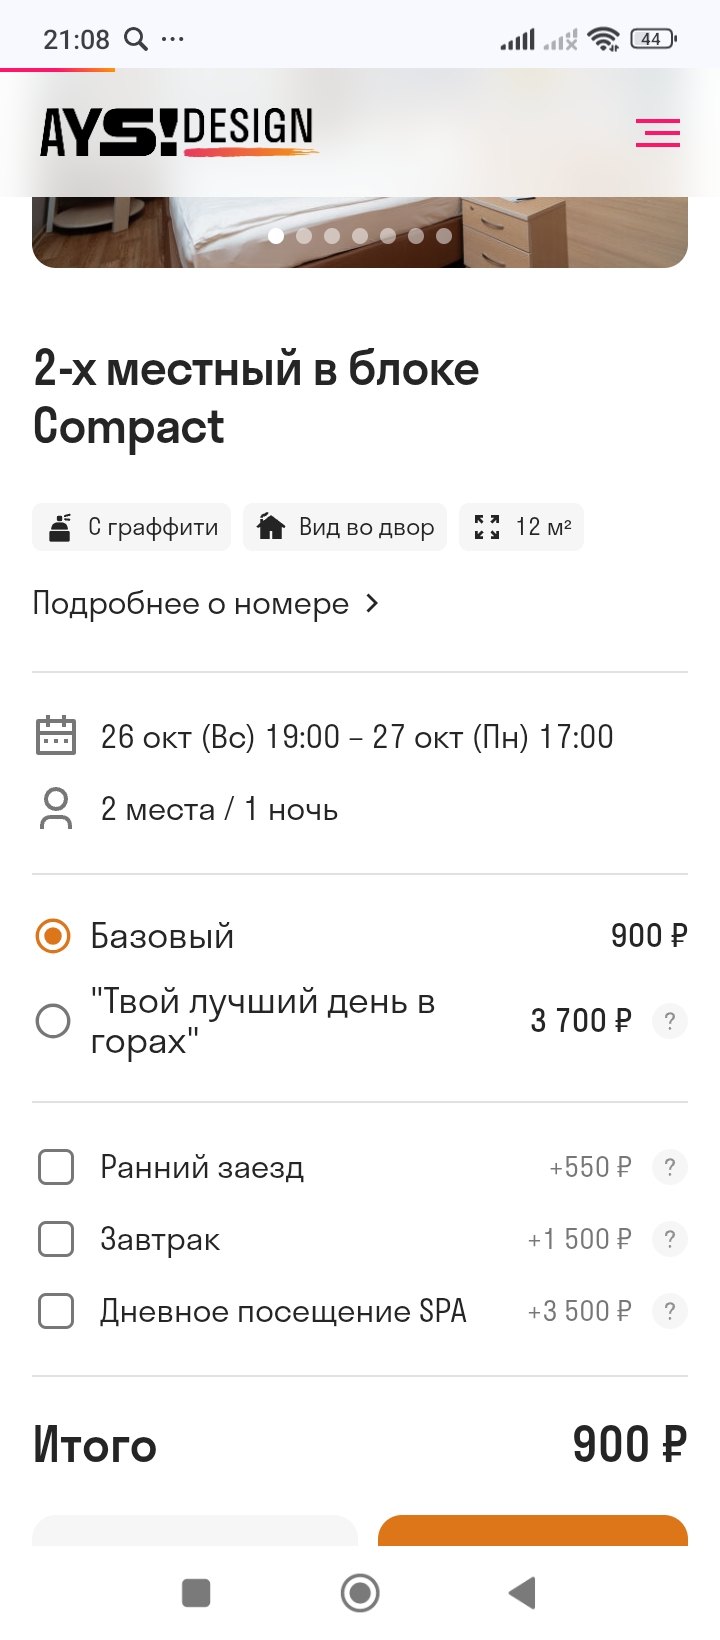Tap the calendar icon beside the dates
Image resolution: width=720 pixels, height=1640 pixels.
[x=56, y=736]
